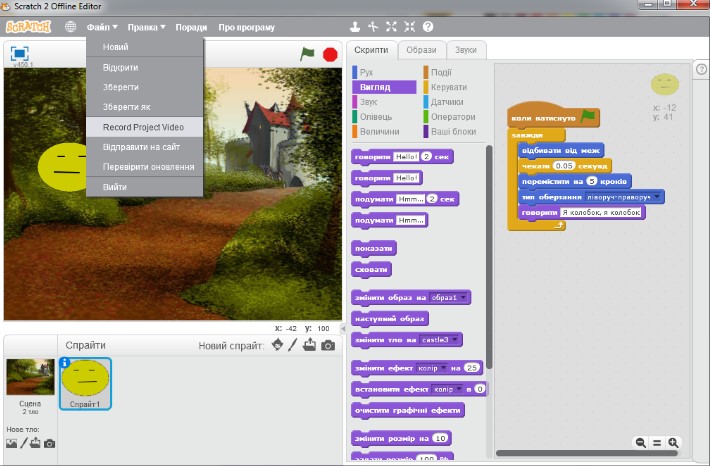Paint a new backdrop
Viewport: 710px width, 466px height.
click(x=24, y=443)
